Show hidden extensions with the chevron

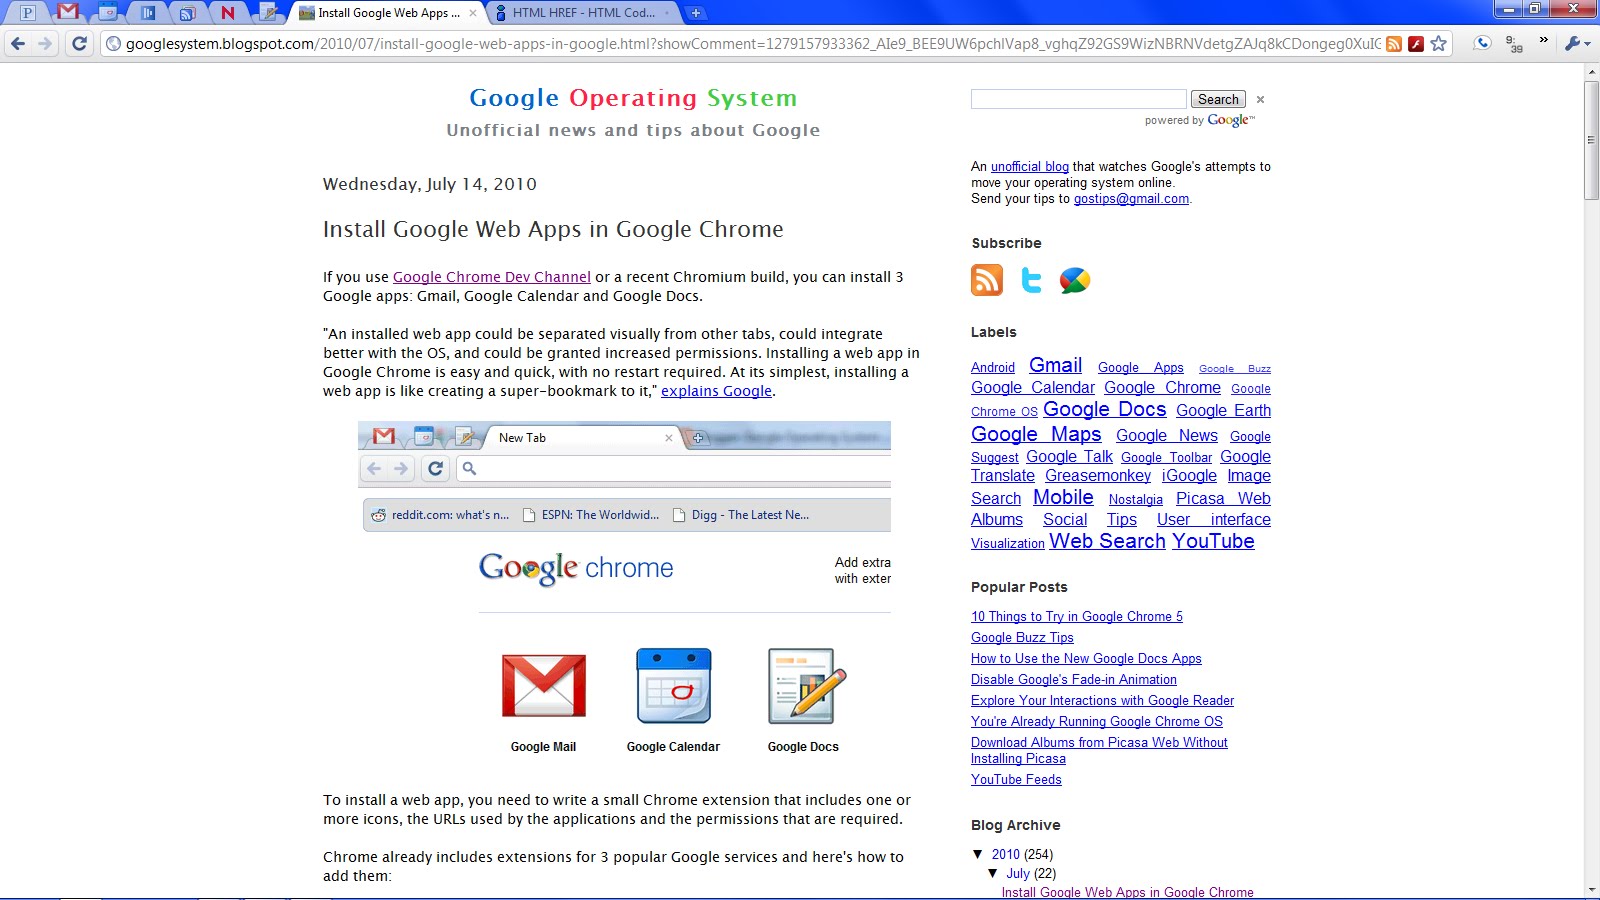pos(1543,41)
